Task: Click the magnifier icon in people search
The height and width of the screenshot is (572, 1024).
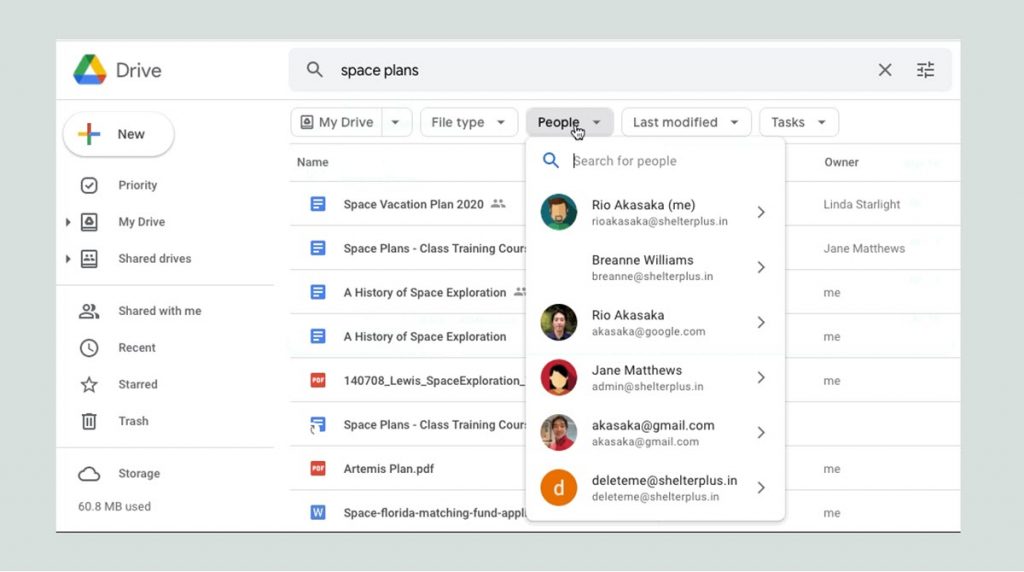Action: tap(551, 161)
